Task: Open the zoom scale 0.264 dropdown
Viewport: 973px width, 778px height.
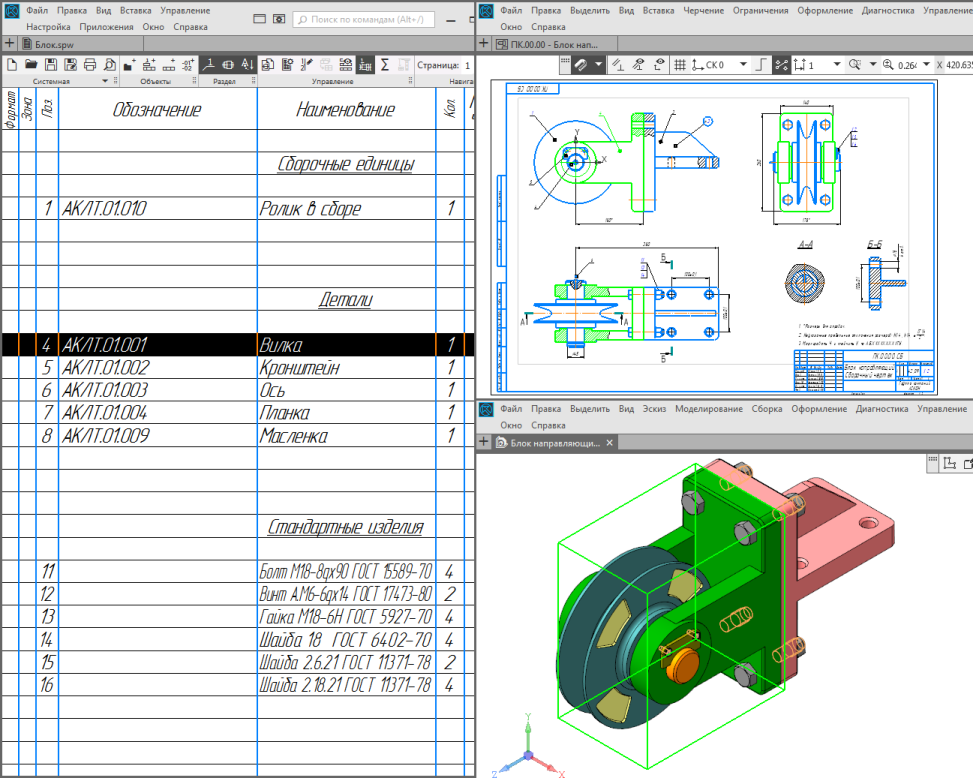Action: (927, 65)
